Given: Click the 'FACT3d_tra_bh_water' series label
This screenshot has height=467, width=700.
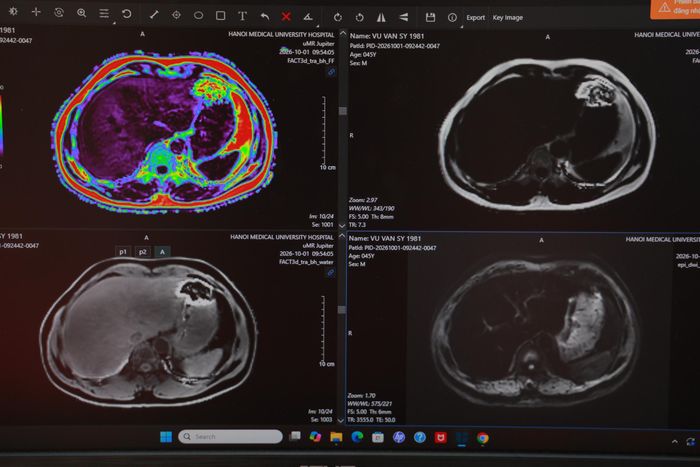Looking at the screenshot, I should 306,262.
